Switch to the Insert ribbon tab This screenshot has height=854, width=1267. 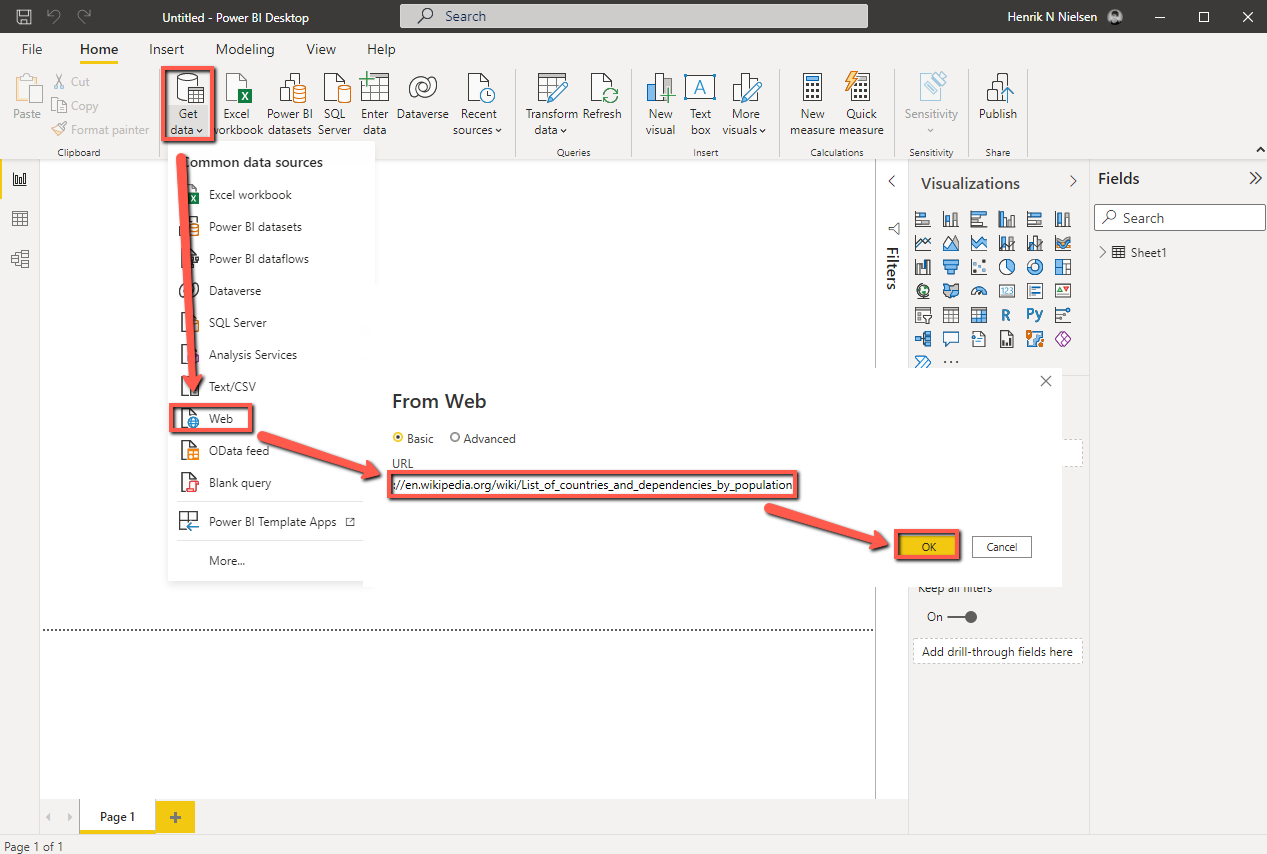(x=167, y=49)
